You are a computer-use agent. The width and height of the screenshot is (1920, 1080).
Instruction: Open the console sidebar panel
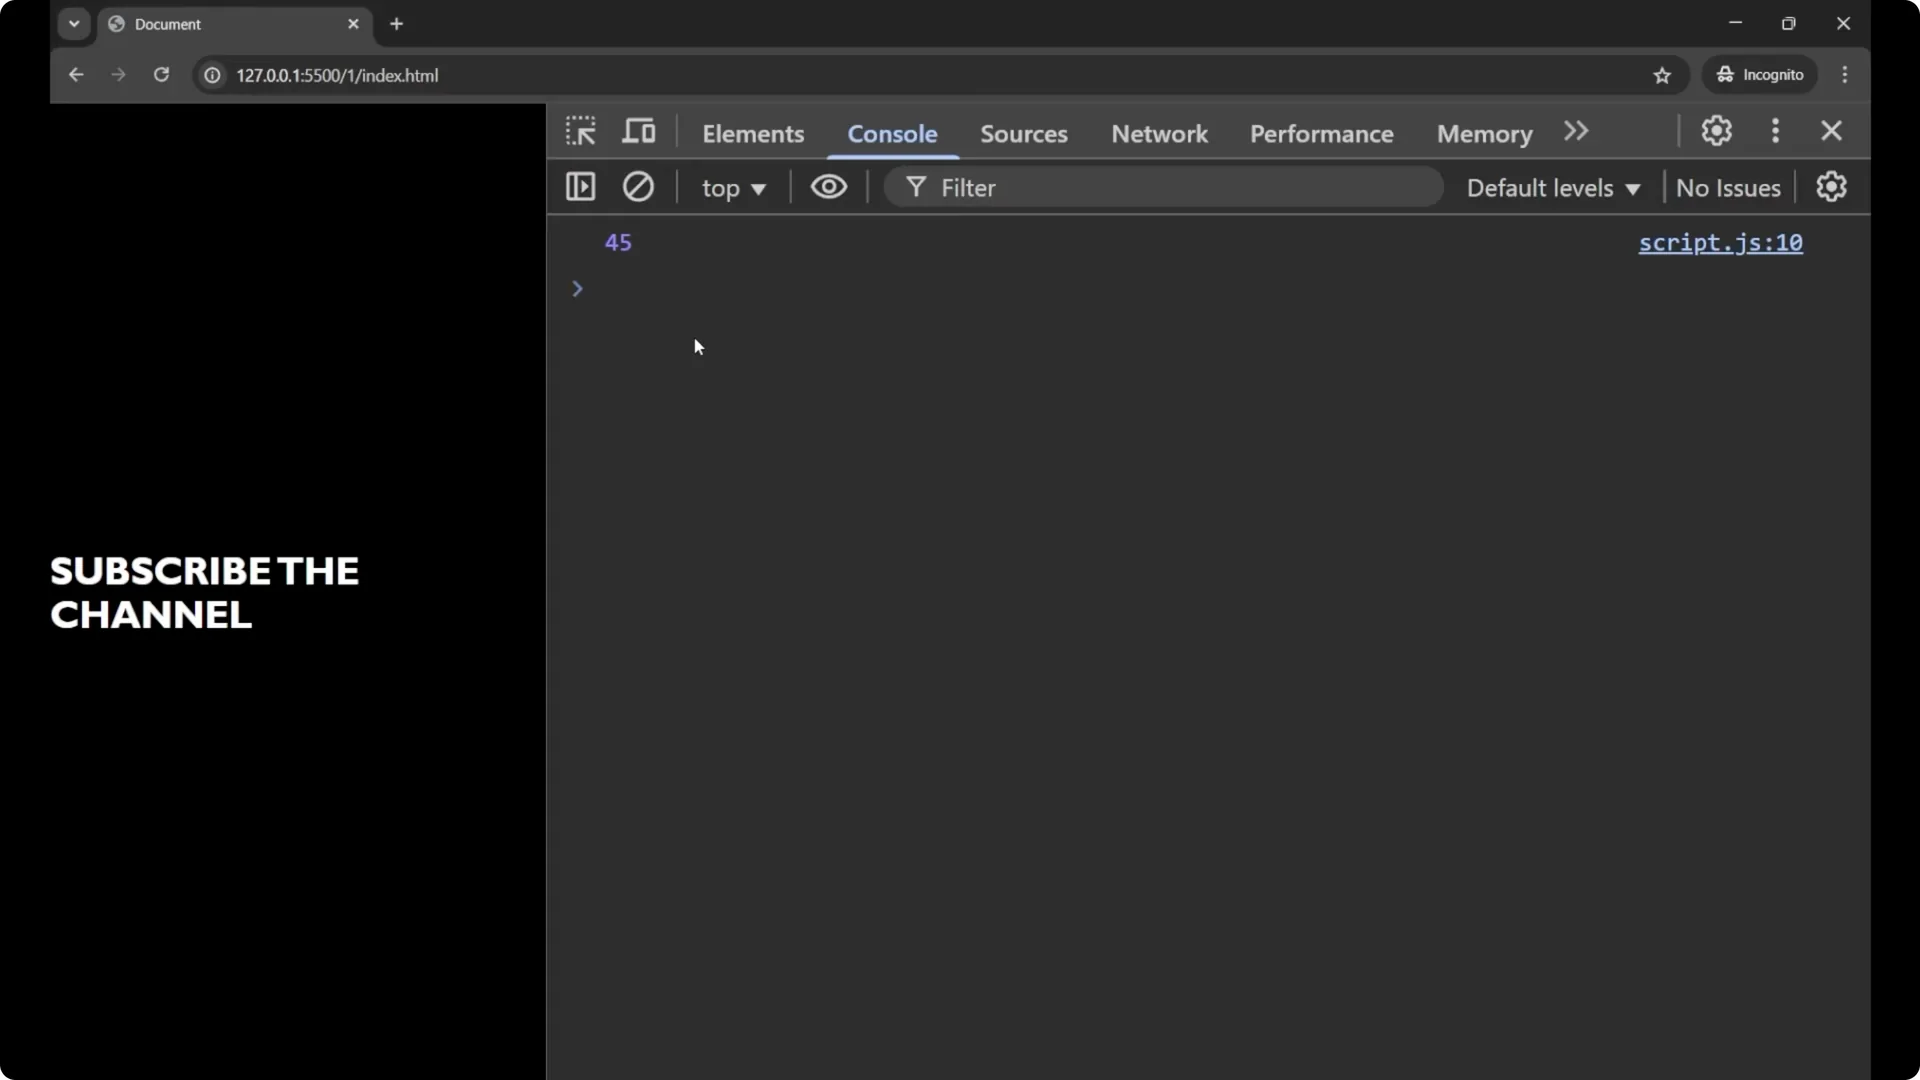tap(580, 187)
